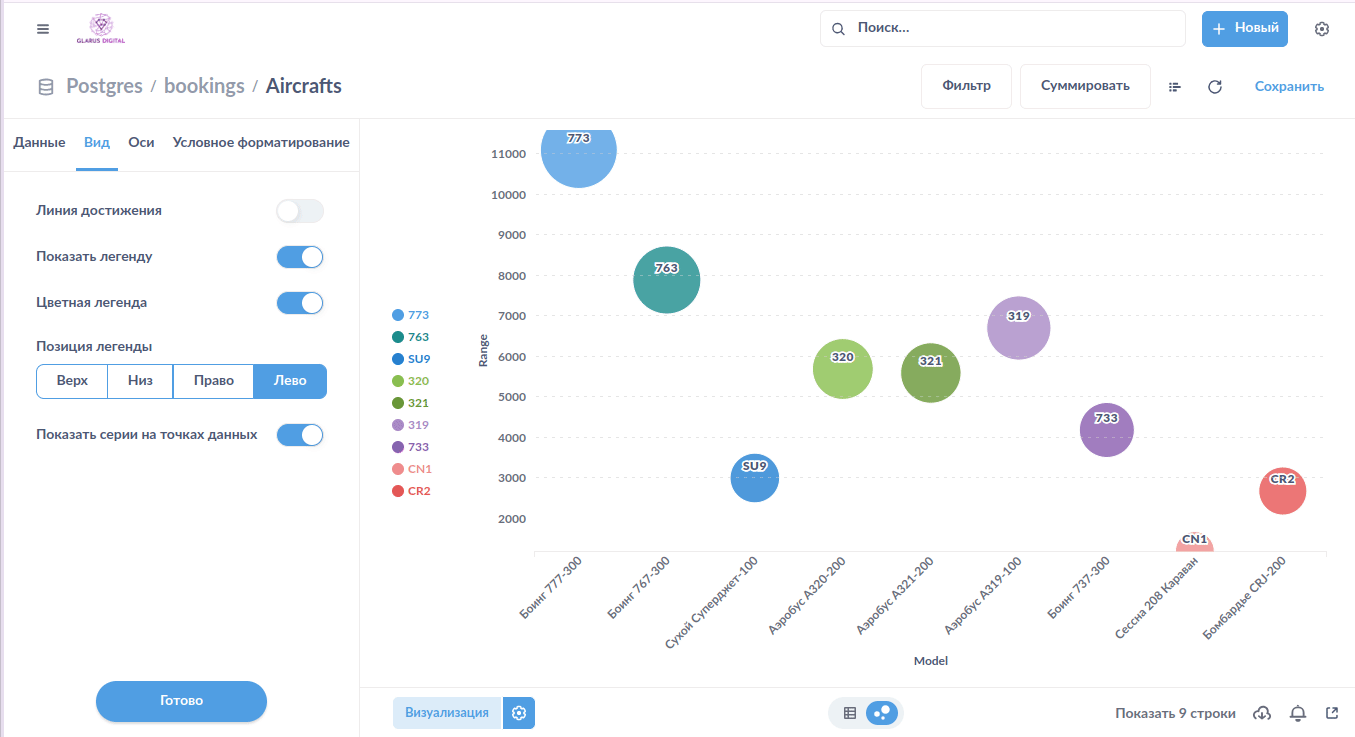Image resolution: width=1355 pixels, height=737 pixels.
Task: Open alerts bell icon
Action: (x=1298, y=713)
